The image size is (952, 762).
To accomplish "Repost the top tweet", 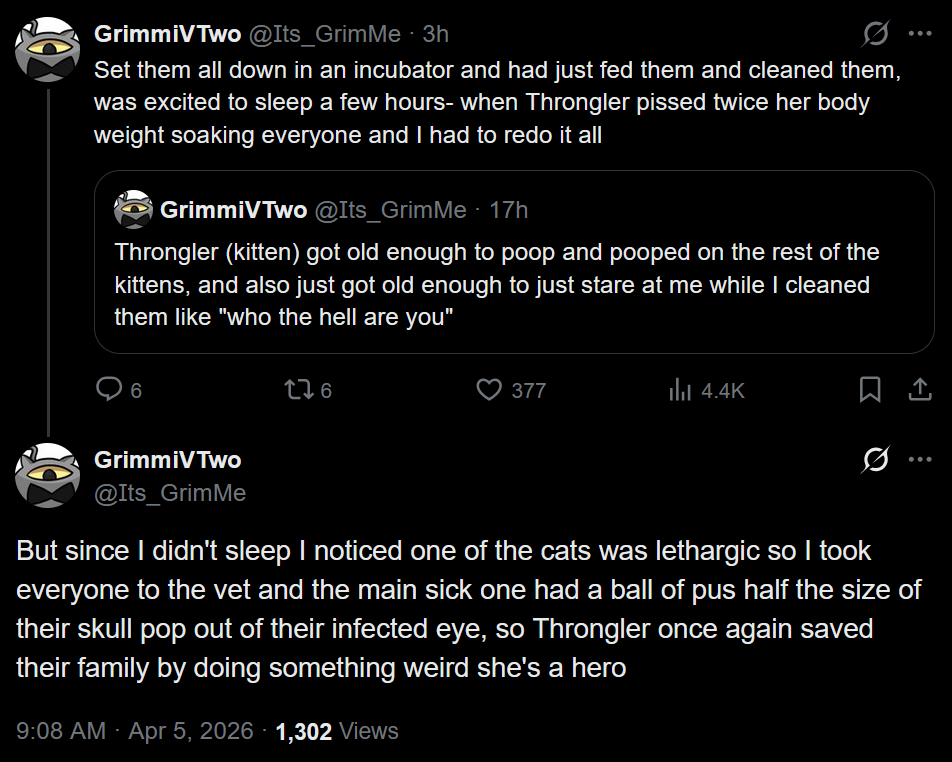I will point(308,390).
